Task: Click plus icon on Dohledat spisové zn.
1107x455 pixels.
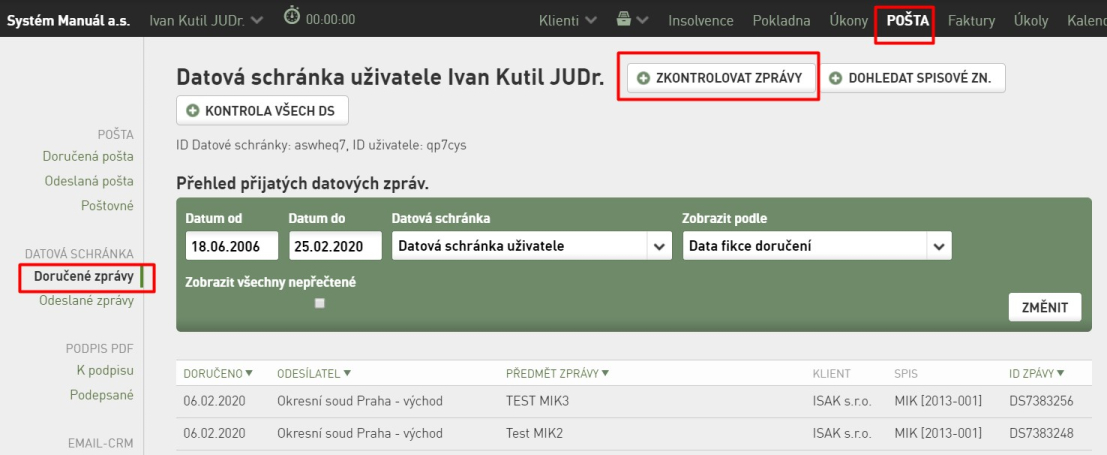Action: (836, 78)
